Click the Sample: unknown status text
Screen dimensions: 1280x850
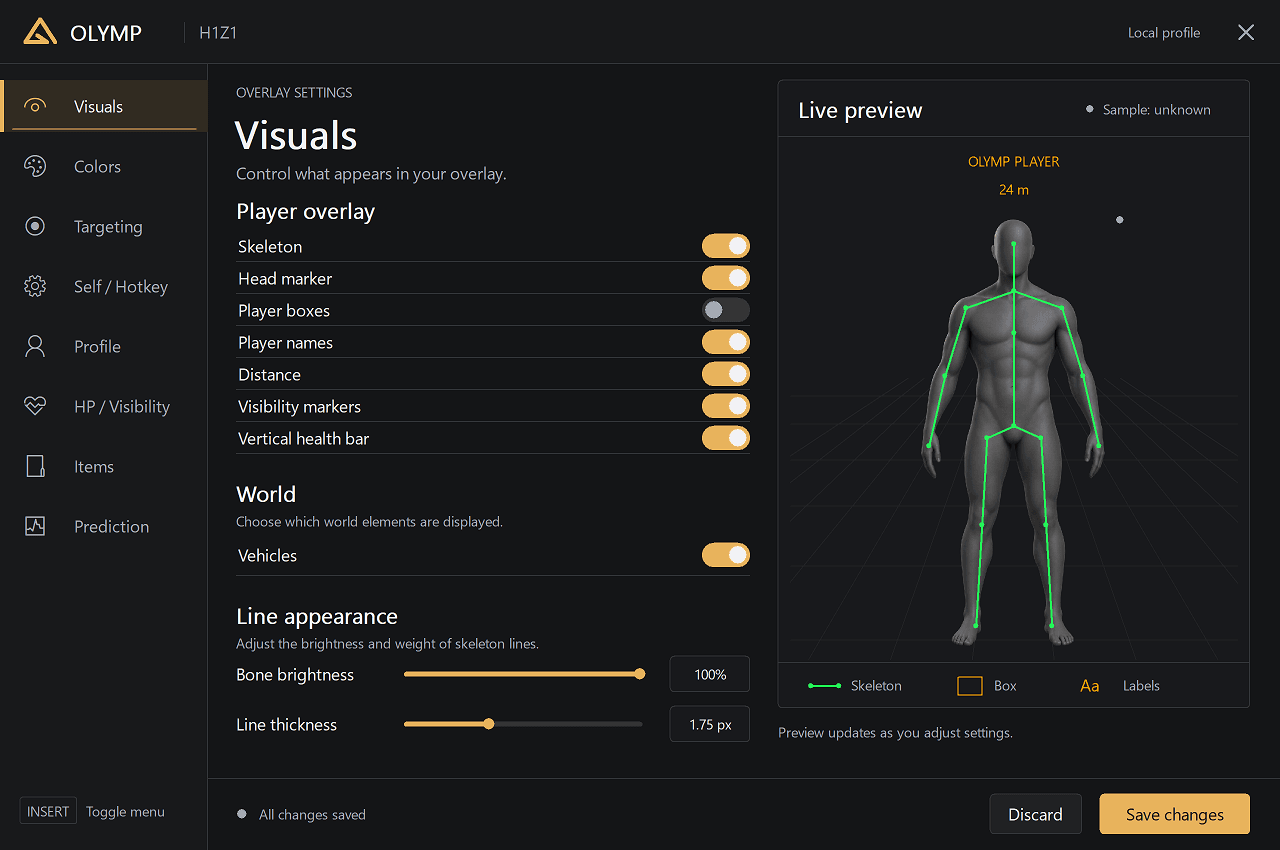pyautogui.click(x=1156, y=110)
